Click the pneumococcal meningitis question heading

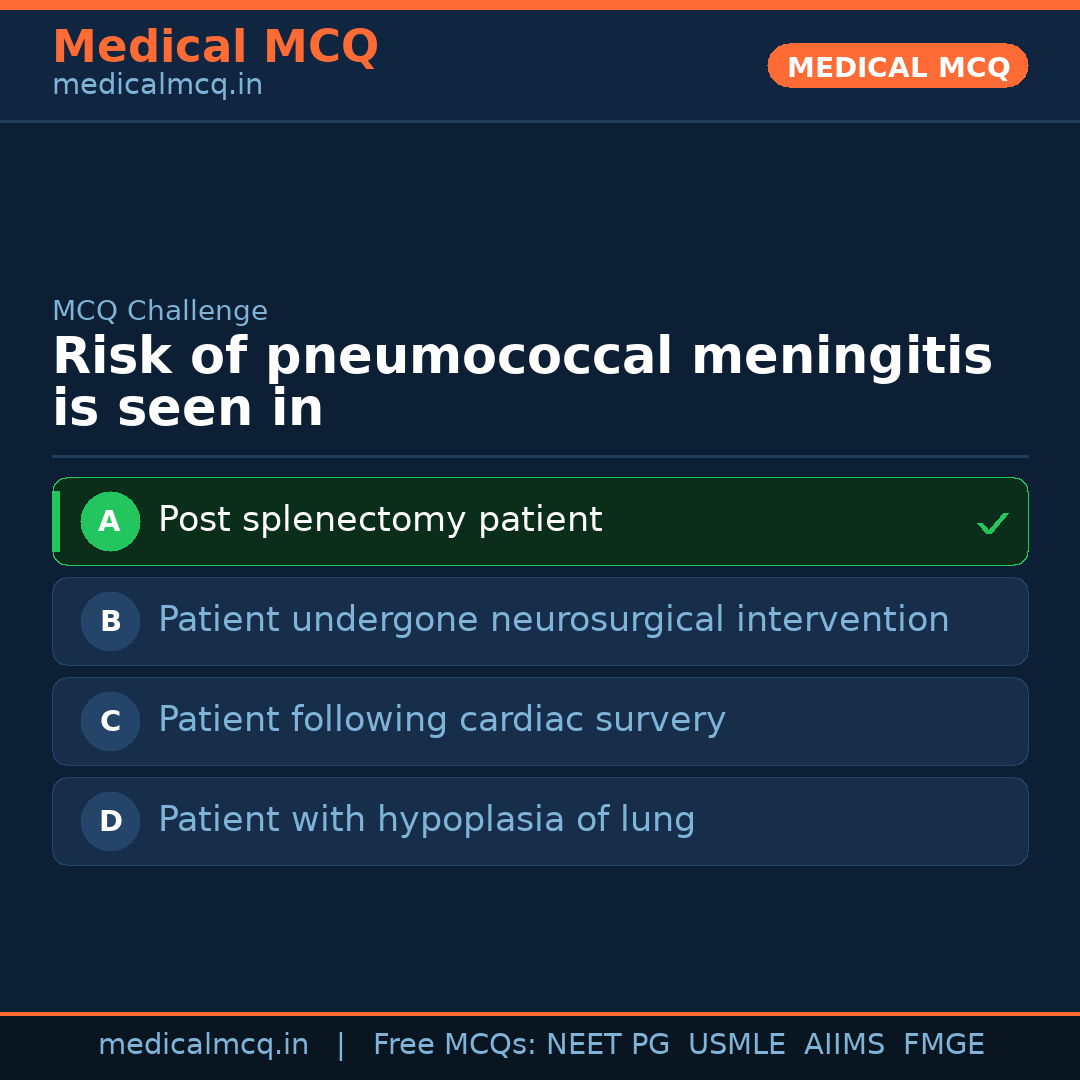point(521,383)
